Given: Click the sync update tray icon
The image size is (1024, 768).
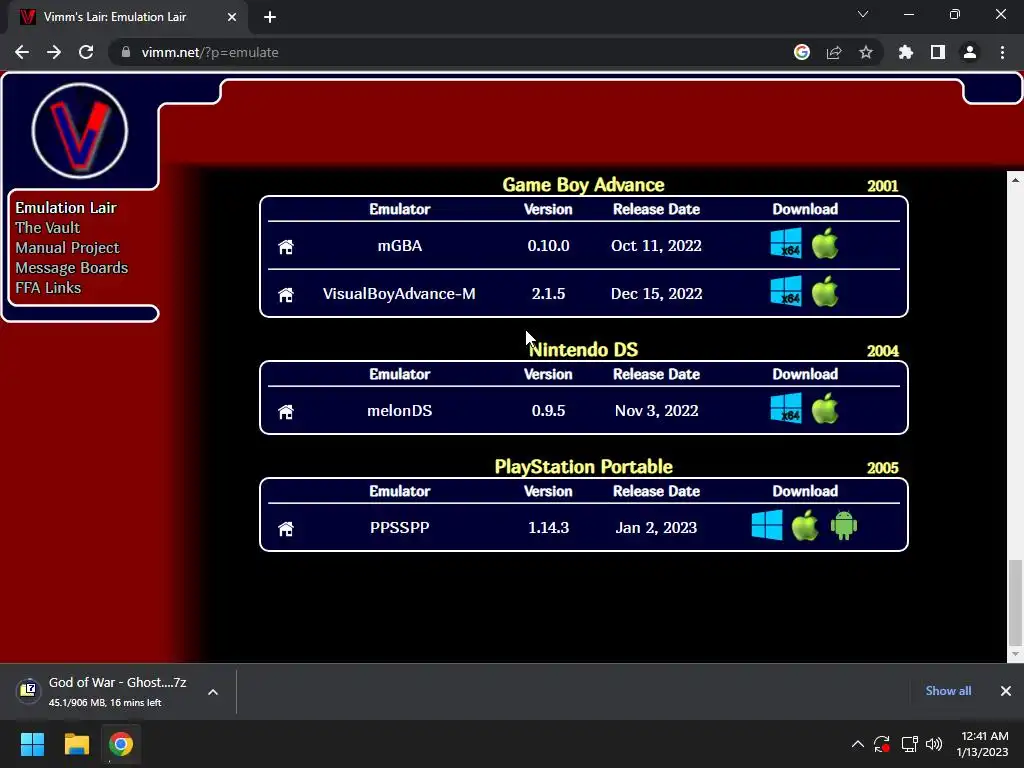Looking at the screenshot, I should (x=882, y=744).
